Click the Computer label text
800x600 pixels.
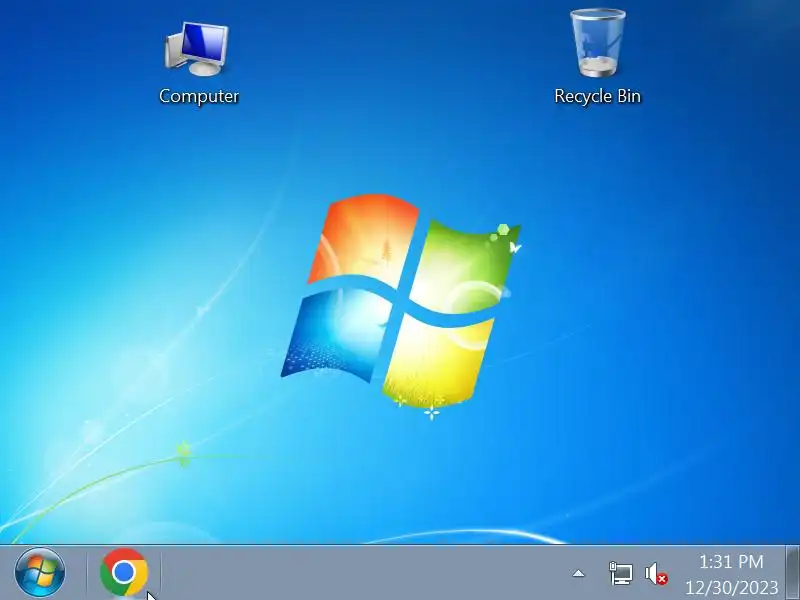click(198, 96)
